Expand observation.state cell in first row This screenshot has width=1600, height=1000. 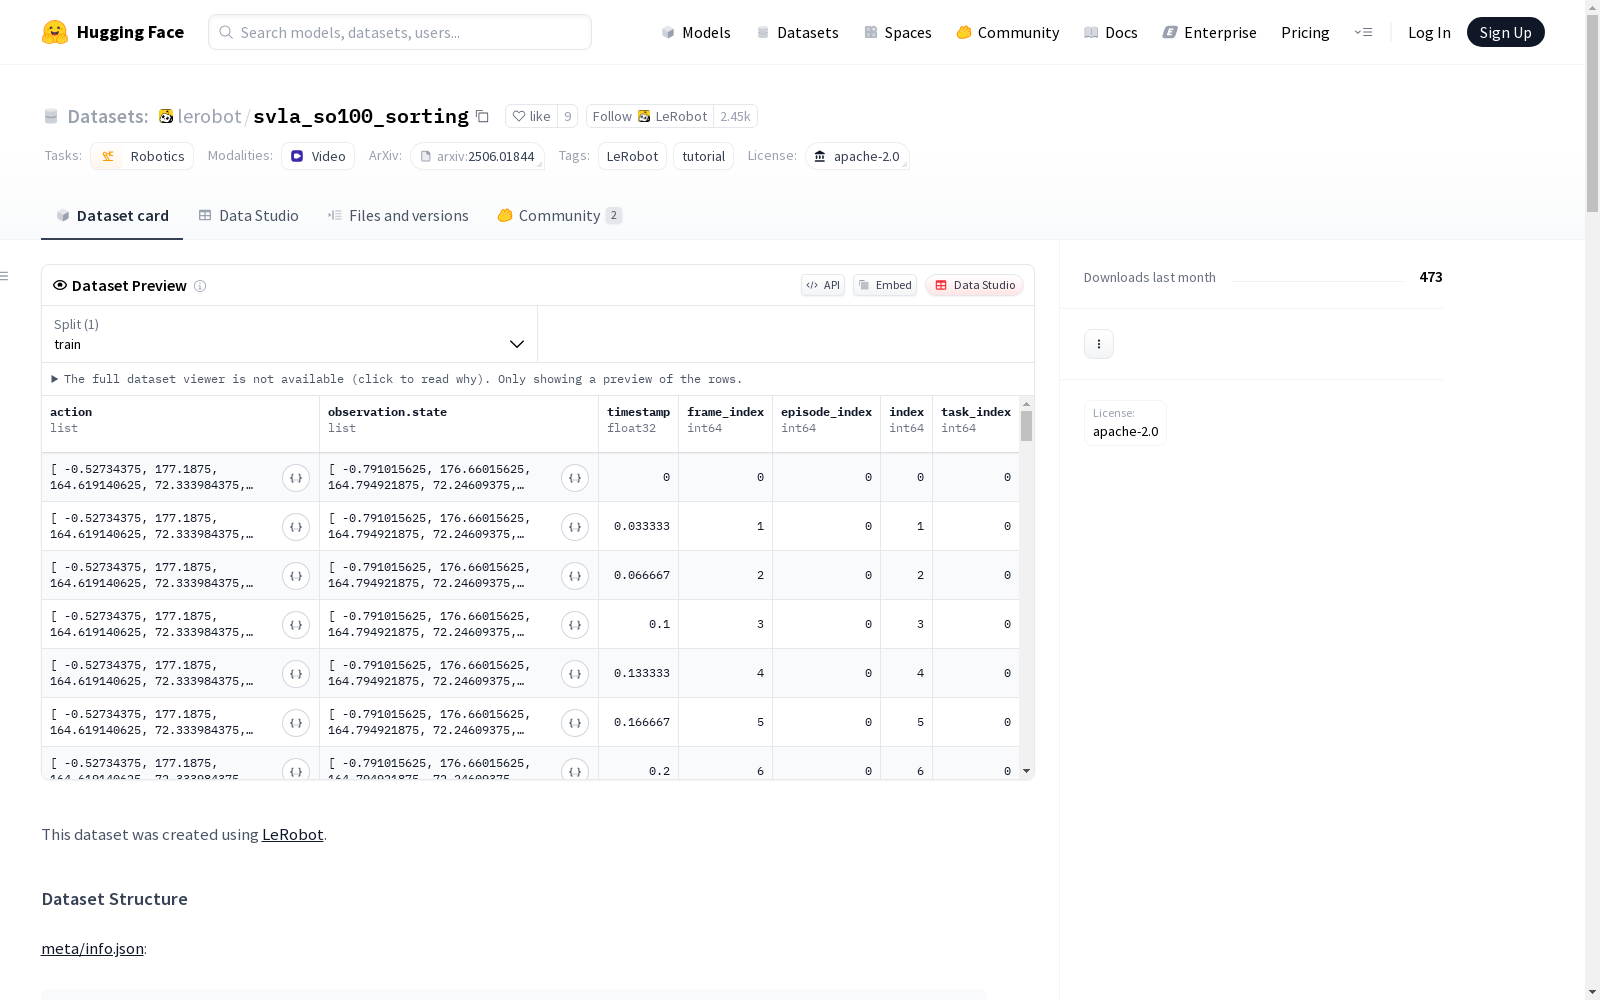[x=575, y=478]
